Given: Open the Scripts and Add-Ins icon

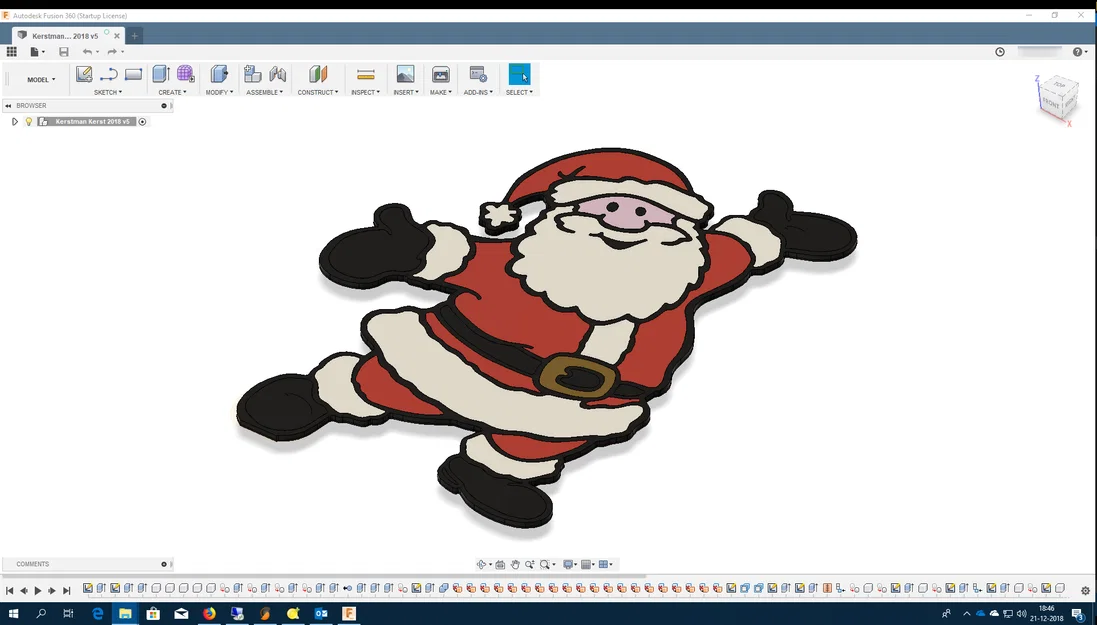Looking at the screenshot, I should click(x=478, y=74).
